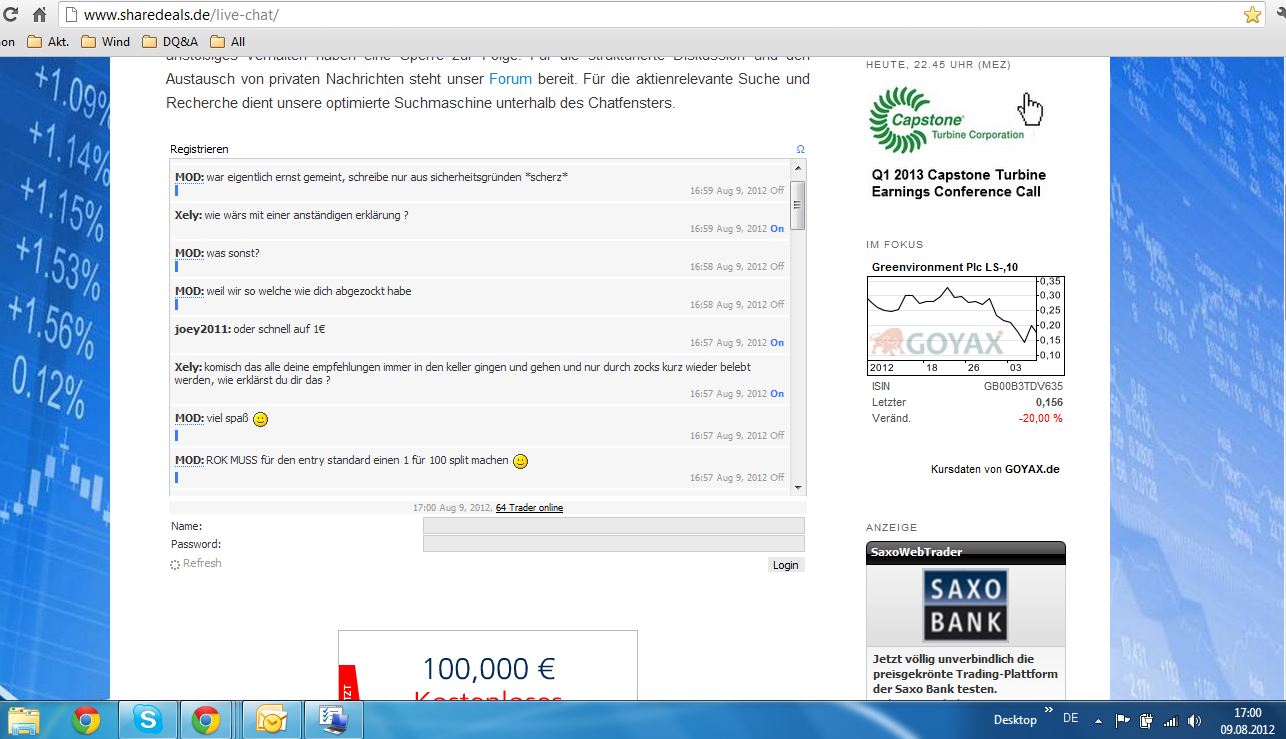
Task: Click the bookmark star in the address bar
Action: [1252, 16]
